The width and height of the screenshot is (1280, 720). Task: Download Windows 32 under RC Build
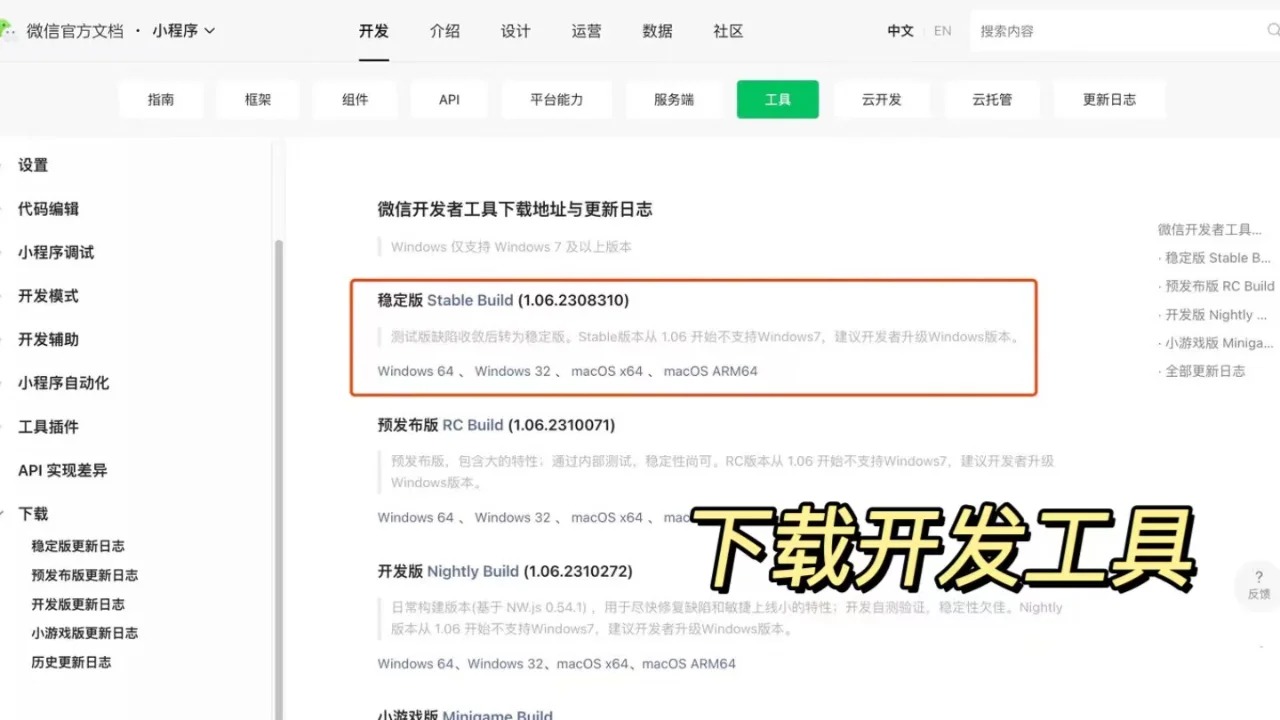tap(512, 517)
